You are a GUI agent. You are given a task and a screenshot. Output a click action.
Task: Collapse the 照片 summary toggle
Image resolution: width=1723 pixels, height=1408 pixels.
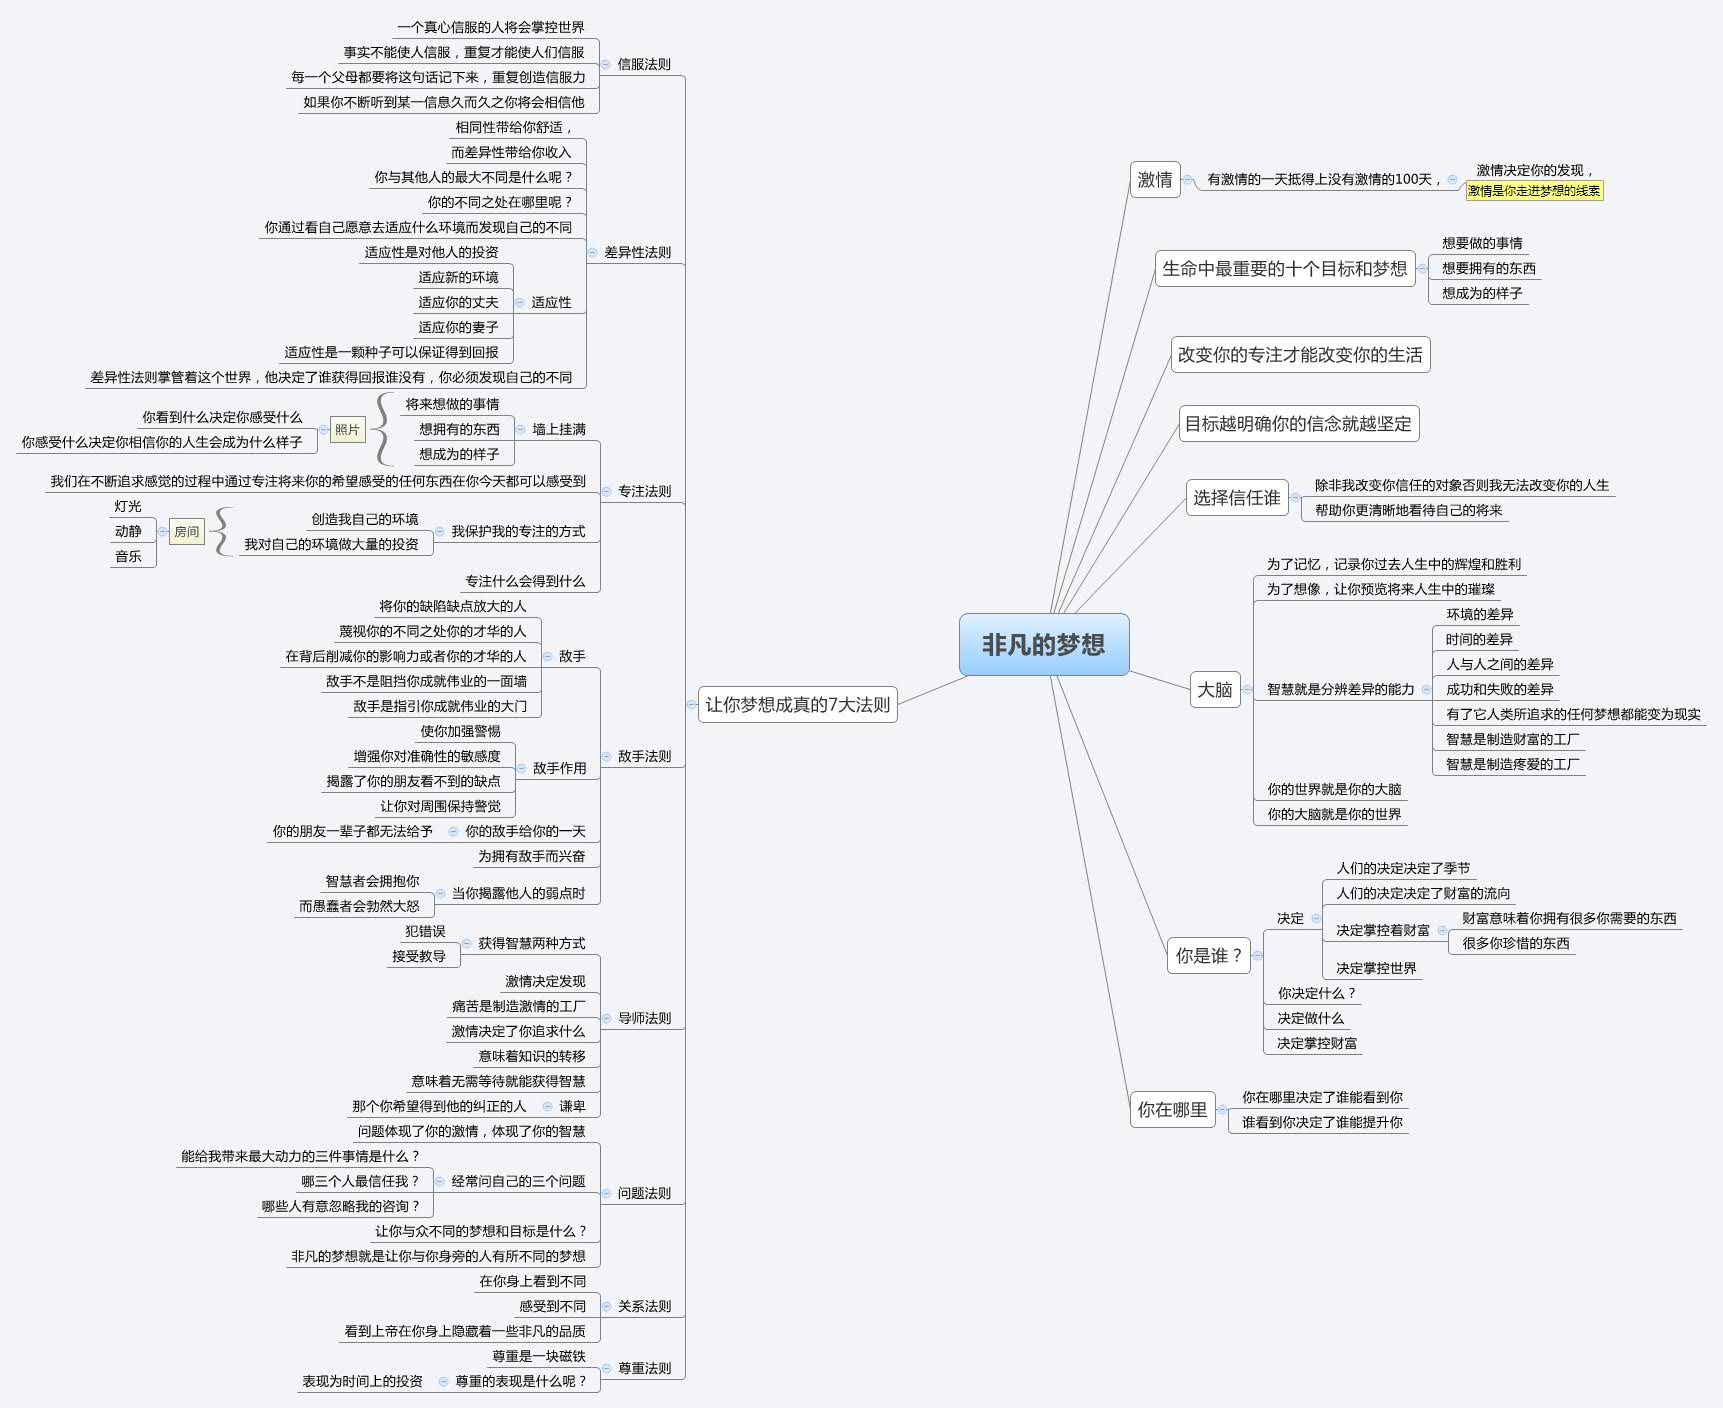323,430
